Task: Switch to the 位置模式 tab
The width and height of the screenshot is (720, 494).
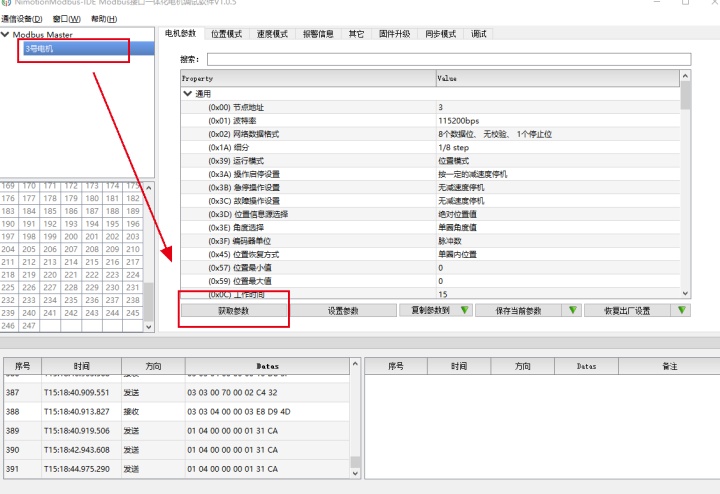Action: pyautogui.click(x=226, y=34)
